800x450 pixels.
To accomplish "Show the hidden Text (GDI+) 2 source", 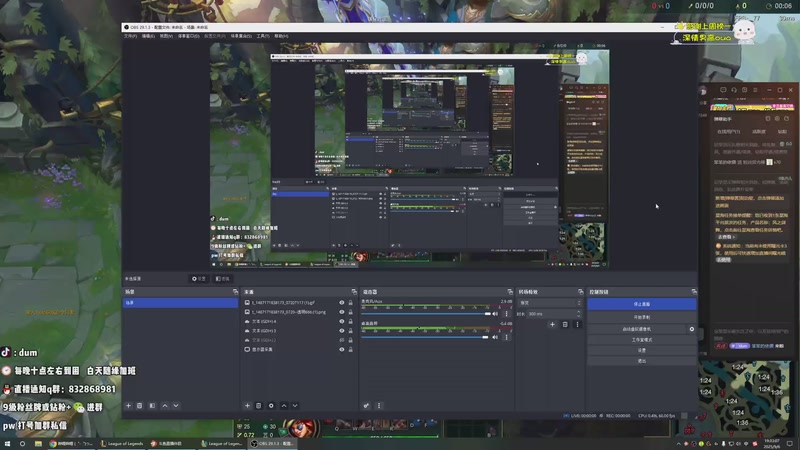I will pyautogui.click(x=342, y=340).
